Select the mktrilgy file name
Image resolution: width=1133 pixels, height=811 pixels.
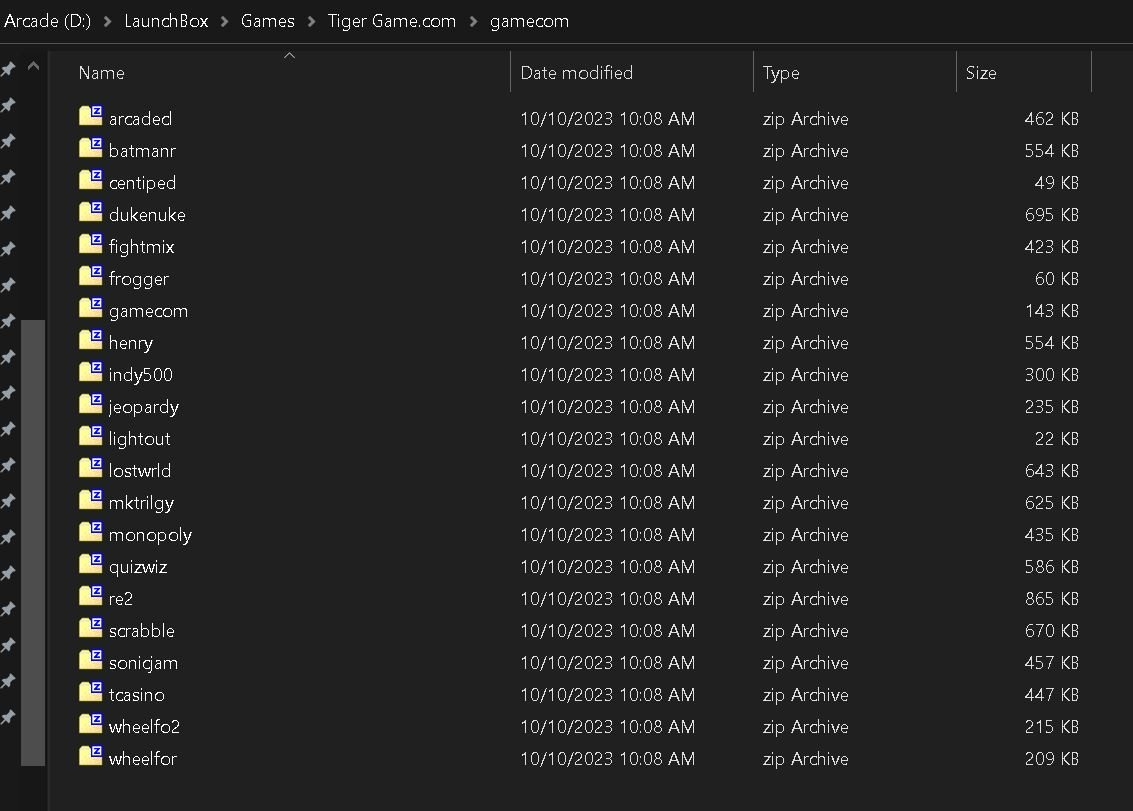tap(141, 503)
